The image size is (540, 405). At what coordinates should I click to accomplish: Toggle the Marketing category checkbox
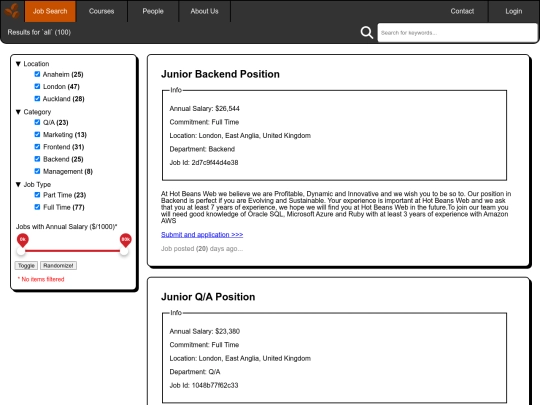37,134
